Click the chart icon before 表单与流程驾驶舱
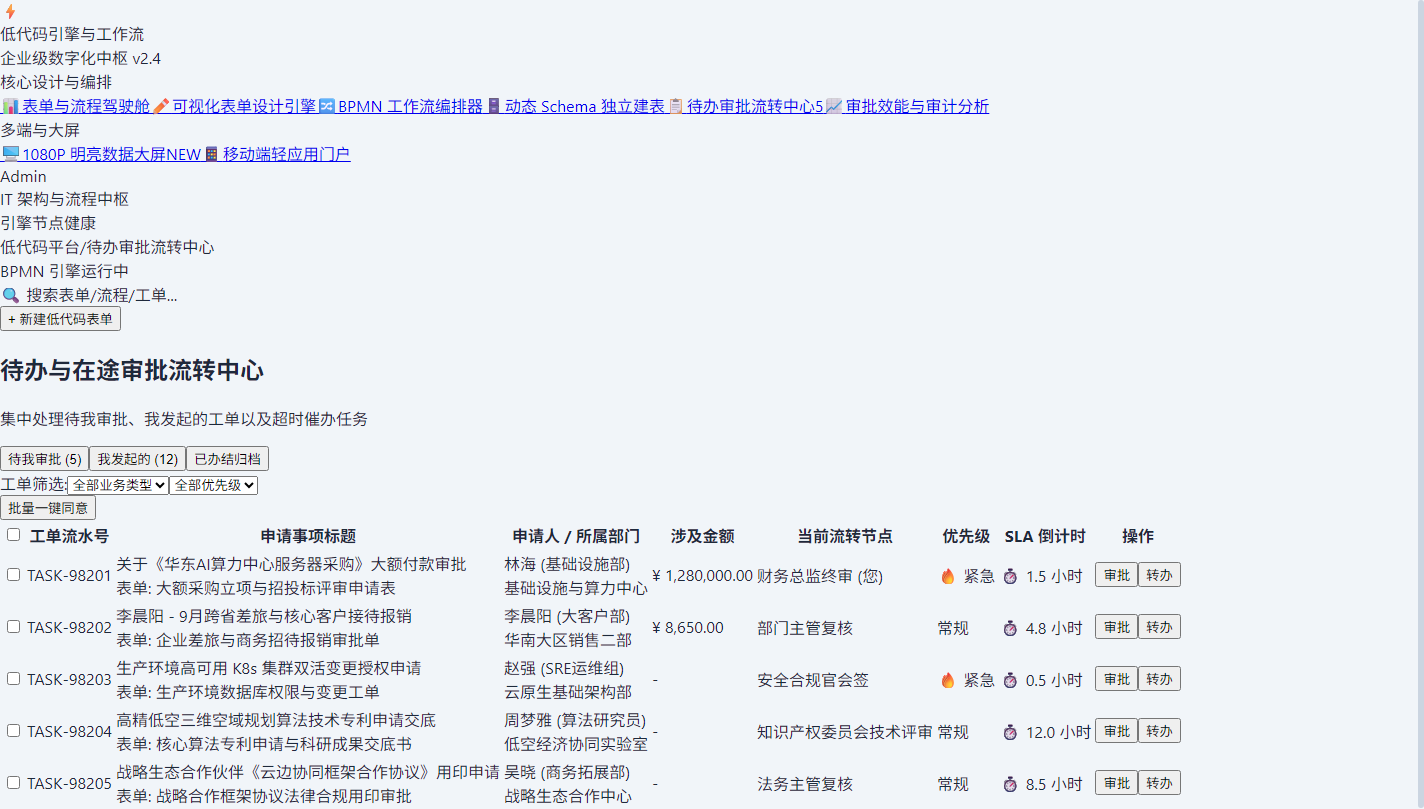This screenshot has width=1424, height=809. click(10, 106)
